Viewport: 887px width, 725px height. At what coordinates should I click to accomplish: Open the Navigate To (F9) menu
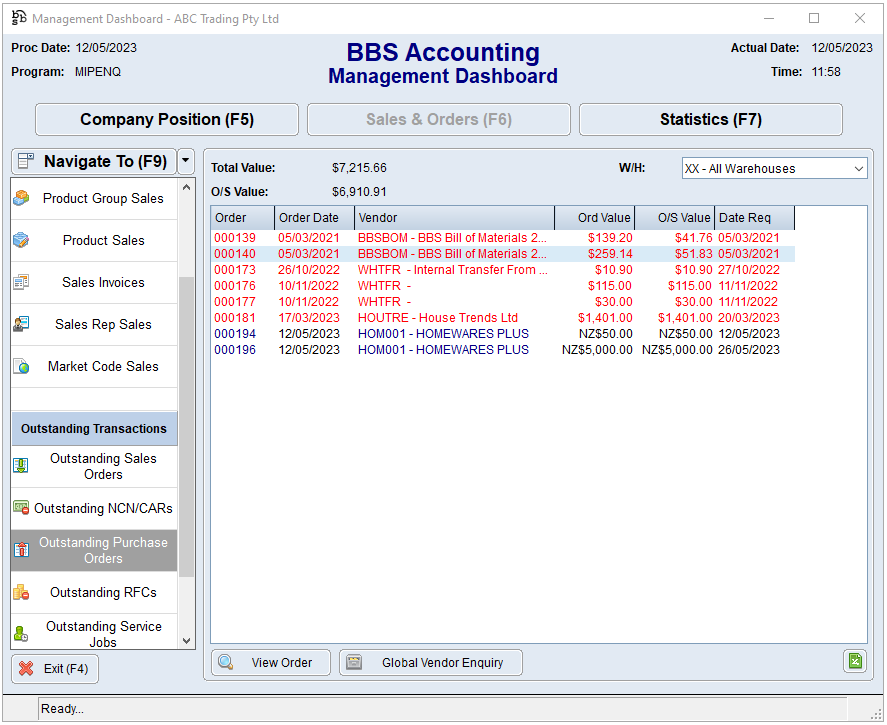pyautogui.click(x=93, y=161)
